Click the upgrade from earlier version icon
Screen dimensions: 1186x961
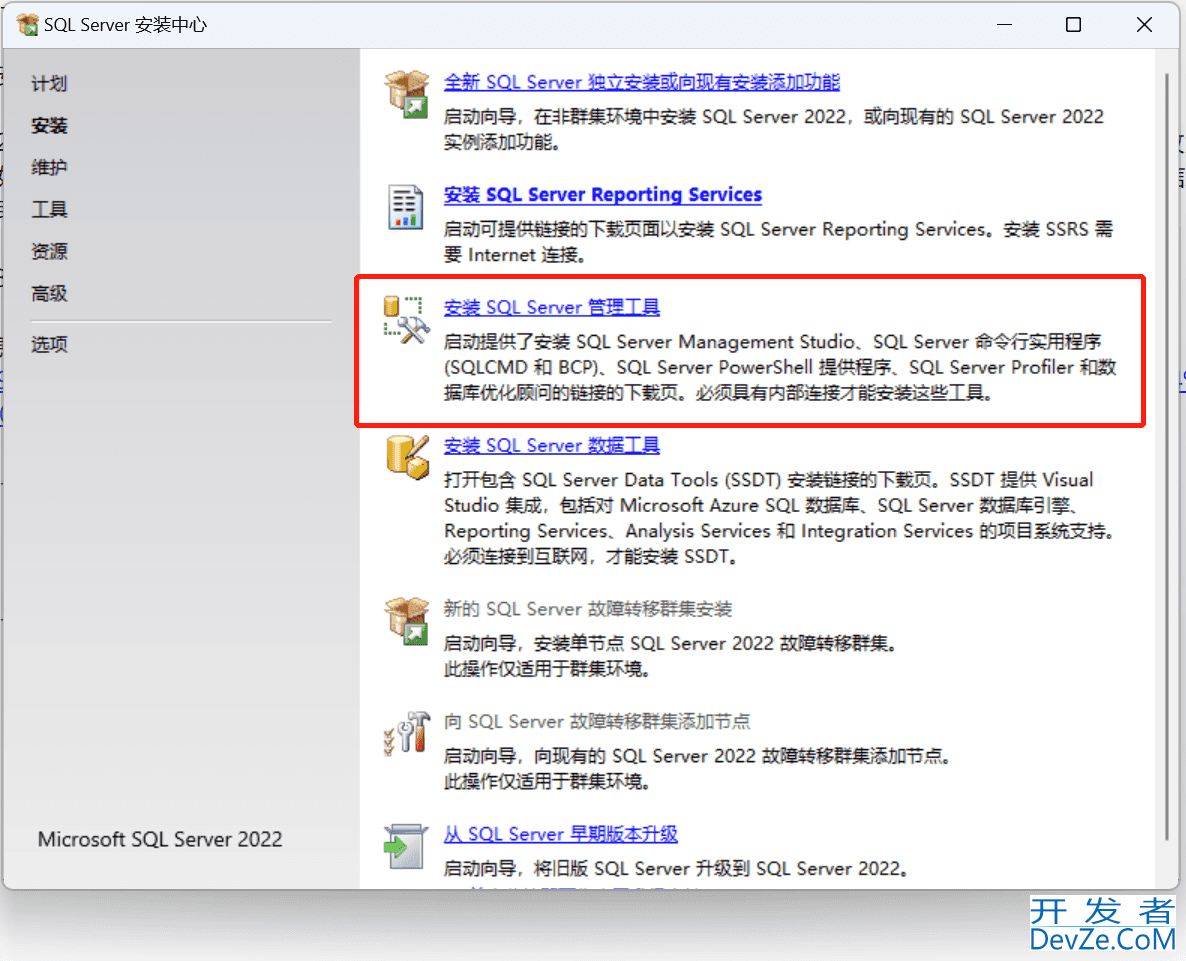click(x=405, y=847)
